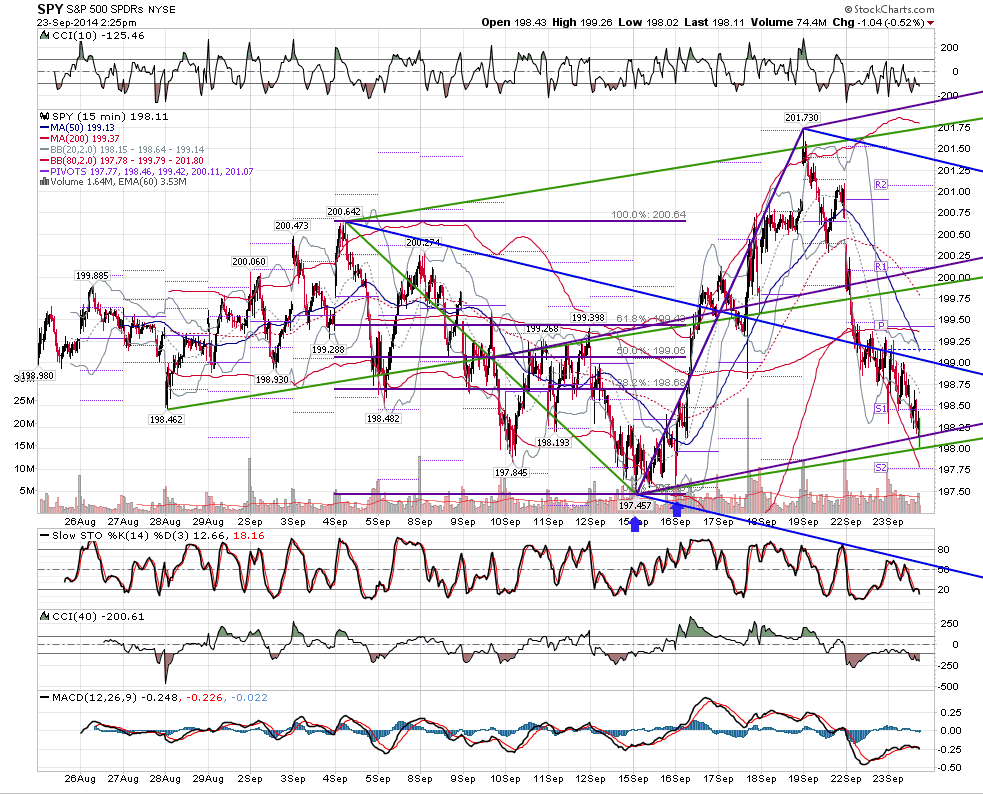Click the black line sample beside Slow STO
983x794 pixels.
click(44, 536)
